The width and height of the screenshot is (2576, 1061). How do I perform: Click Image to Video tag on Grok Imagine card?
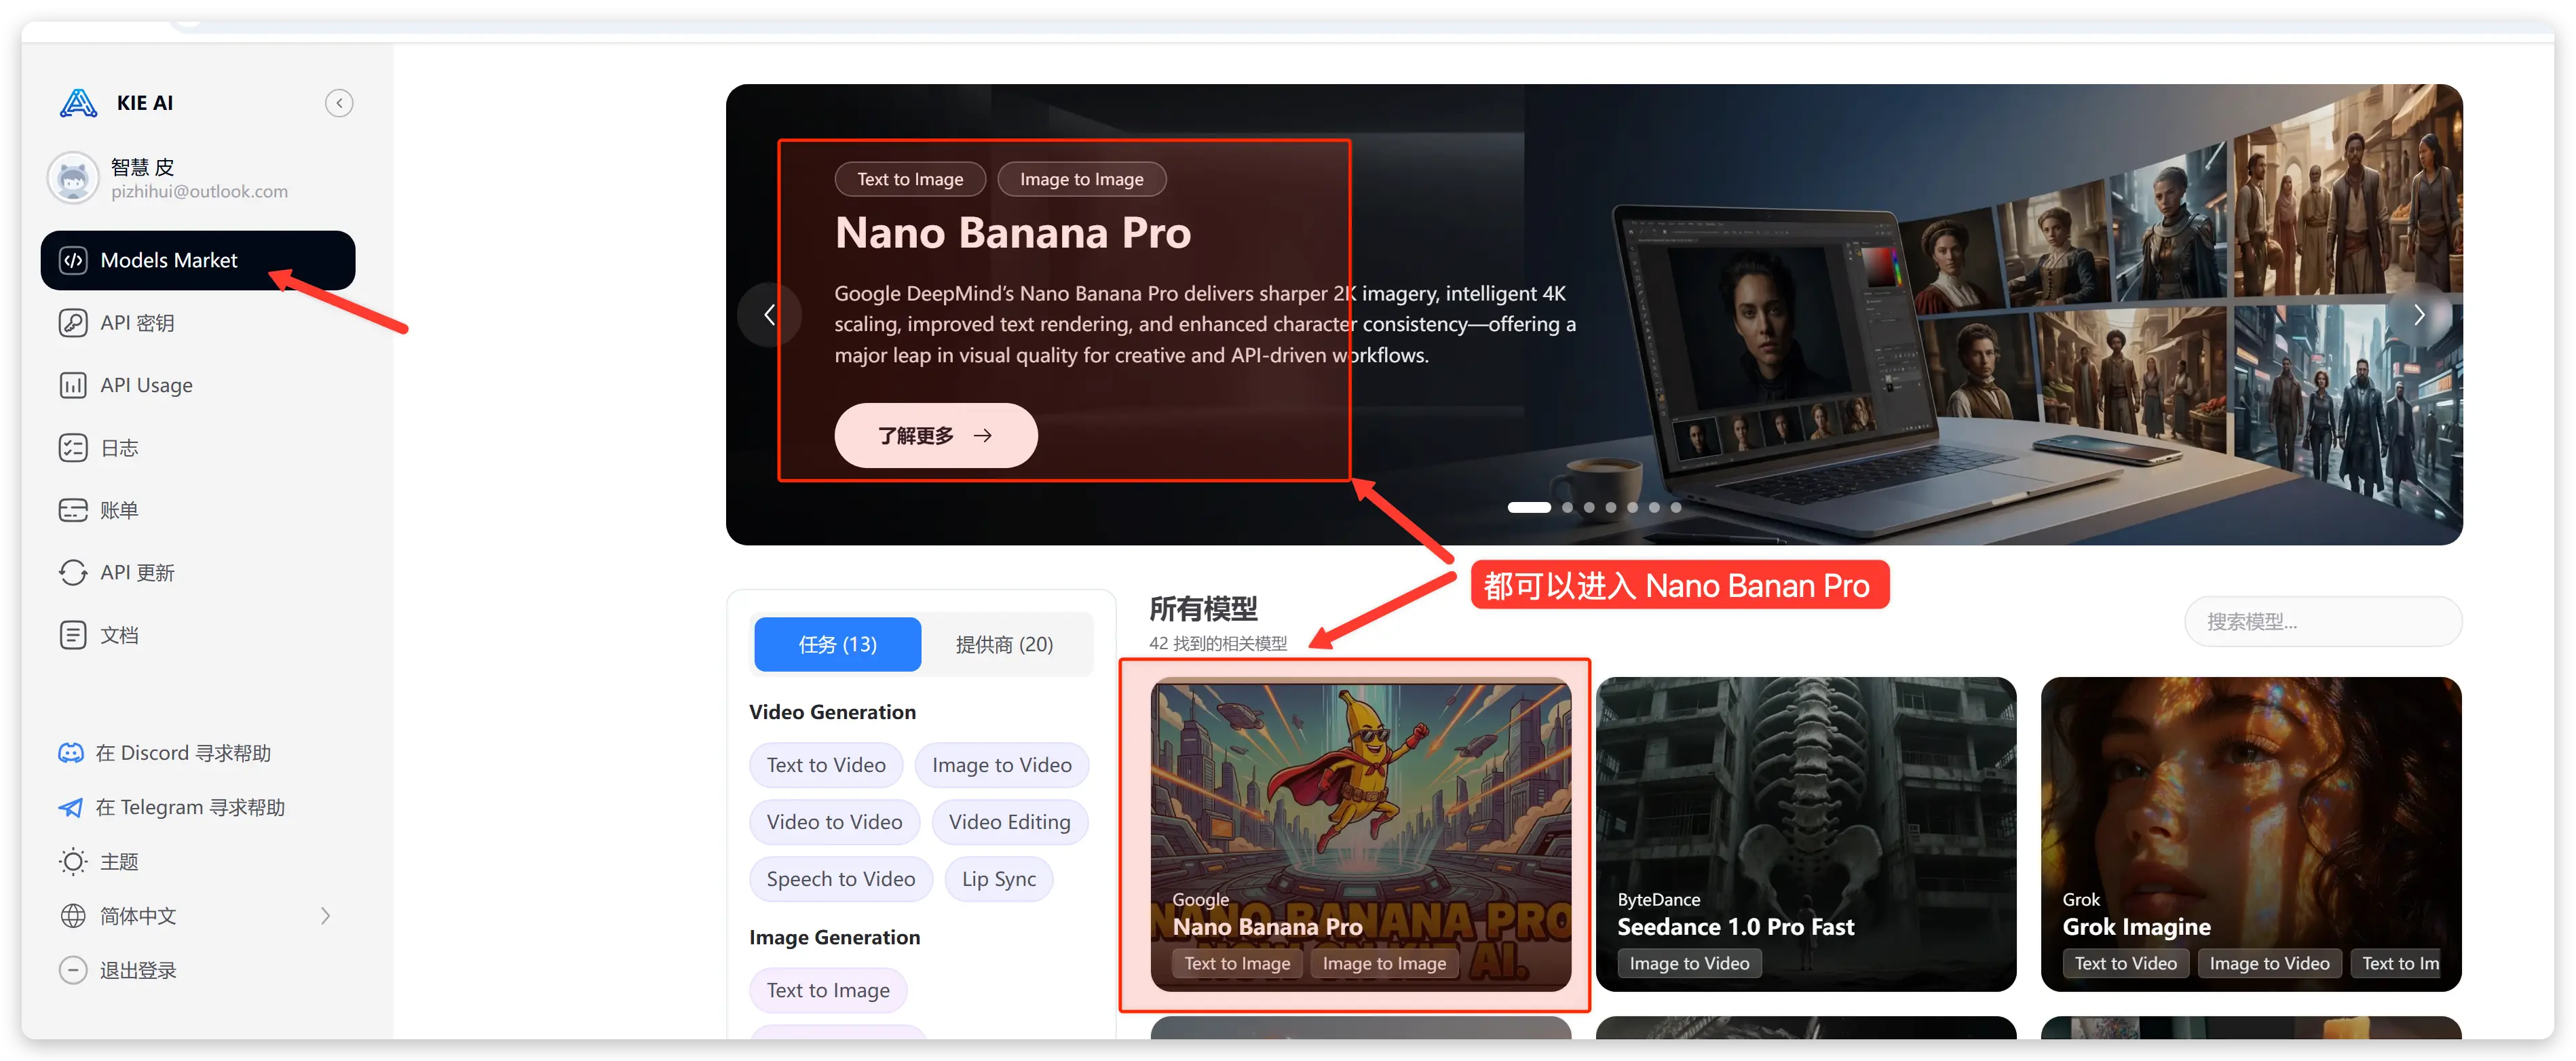[x=2269, y=964]
